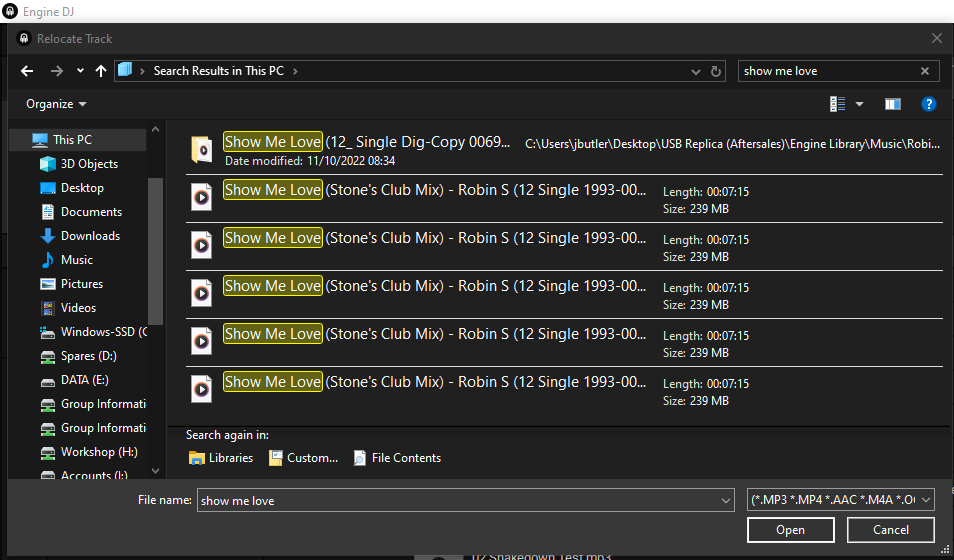Open the view options dropdown arrow
The image size is (954, 560).
[860, 104]
